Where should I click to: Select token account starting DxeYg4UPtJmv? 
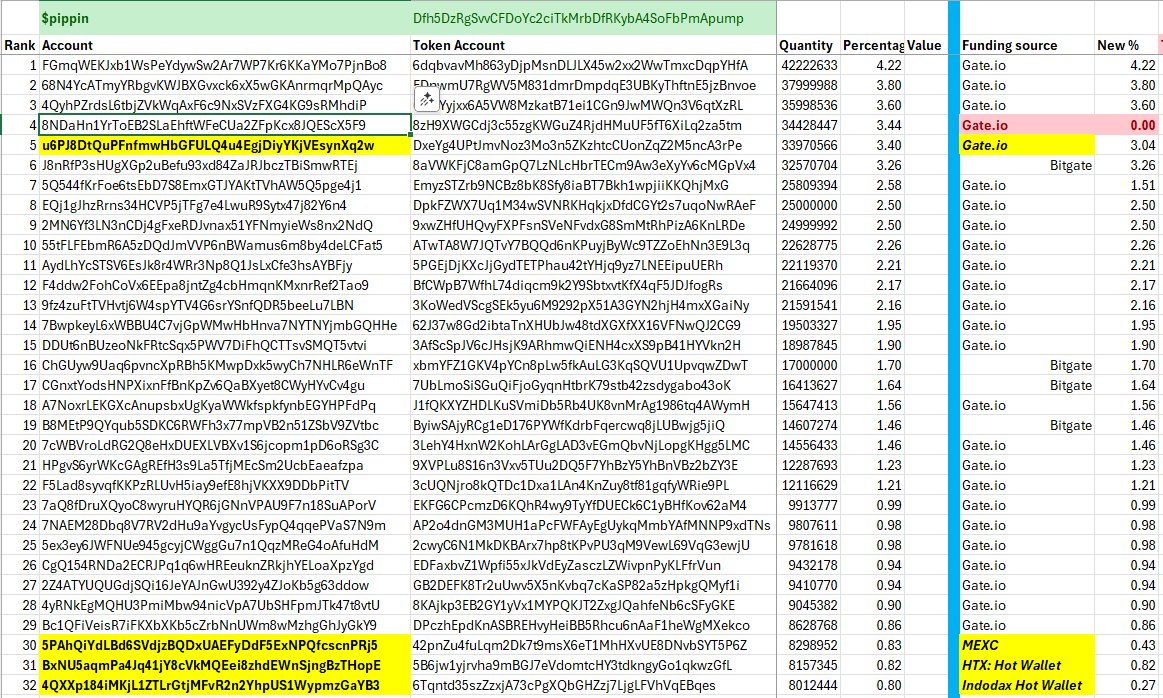click(593, 145)
